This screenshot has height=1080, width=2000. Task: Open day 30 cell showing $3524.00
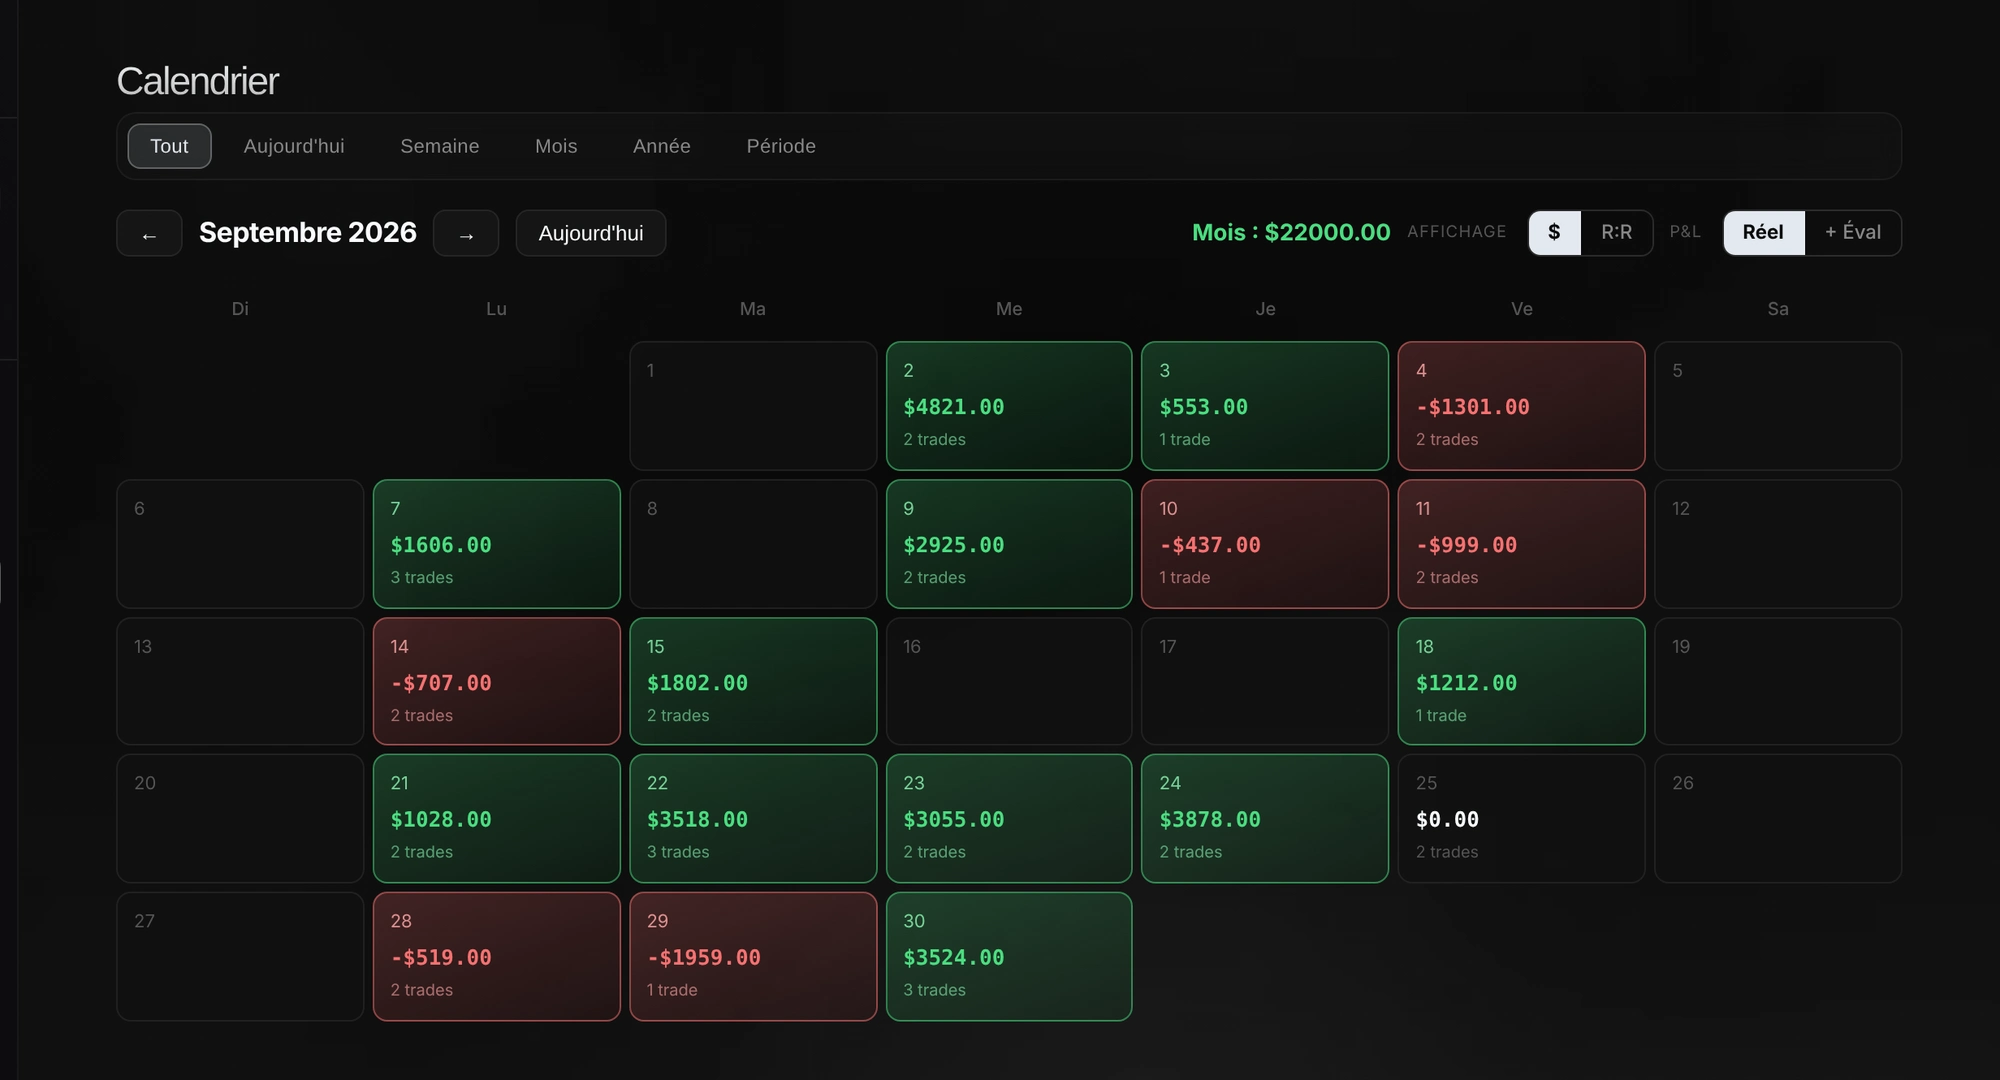1009,956
